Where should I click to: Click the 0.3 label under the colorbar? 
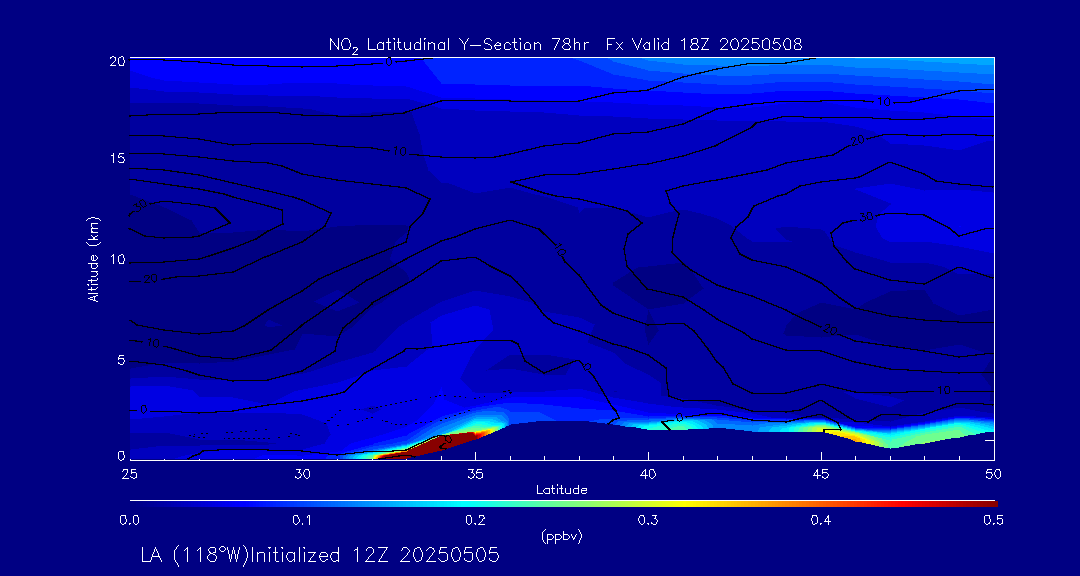[648, 520]
